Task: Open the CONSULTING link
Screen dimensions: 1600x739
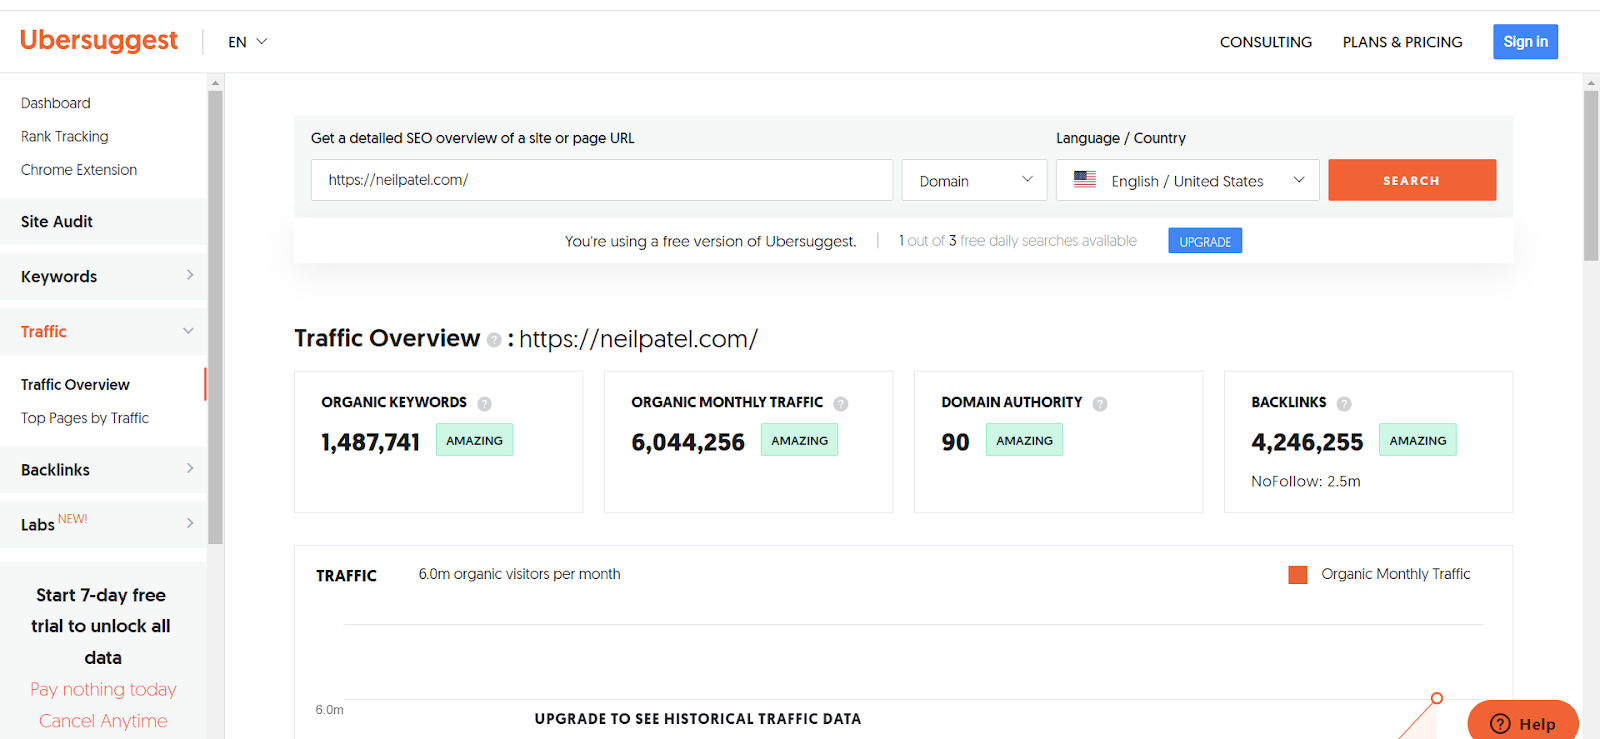Action: [1266, 42]
